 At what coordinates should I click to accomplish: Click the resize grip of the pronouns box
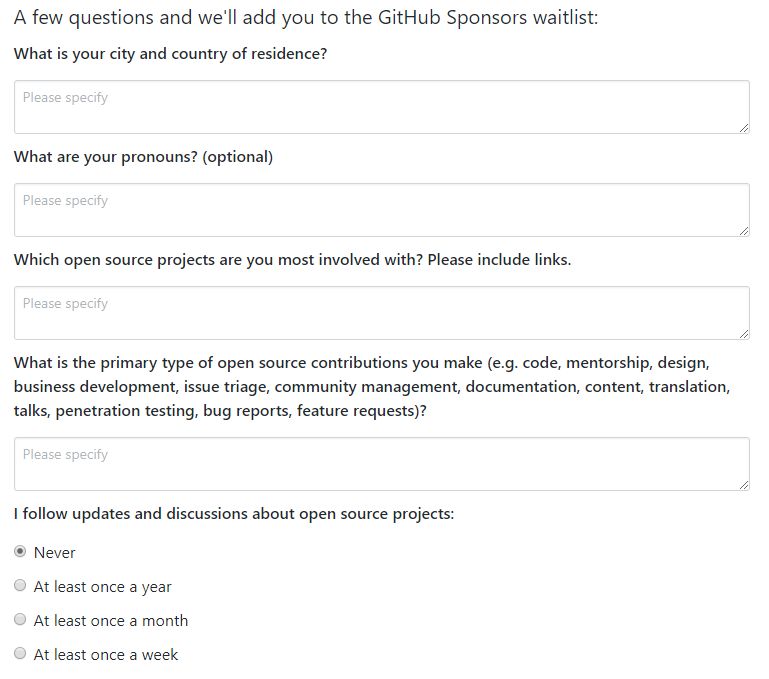pyautogui.click(x=744, y=231)
